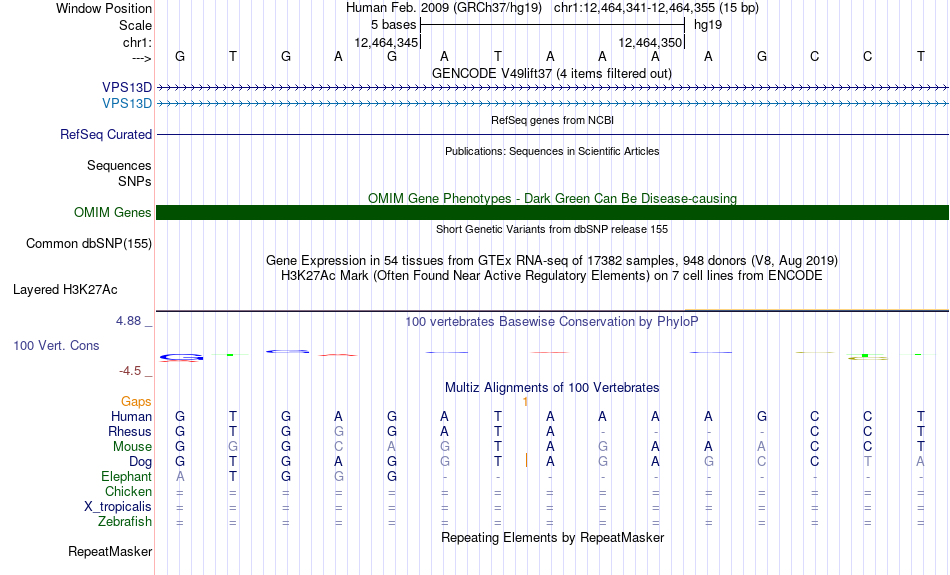This screenshot has width=950, height=575.
Task: Select the light blue VPS13D gene label
Action: click(x=127, y=104)
